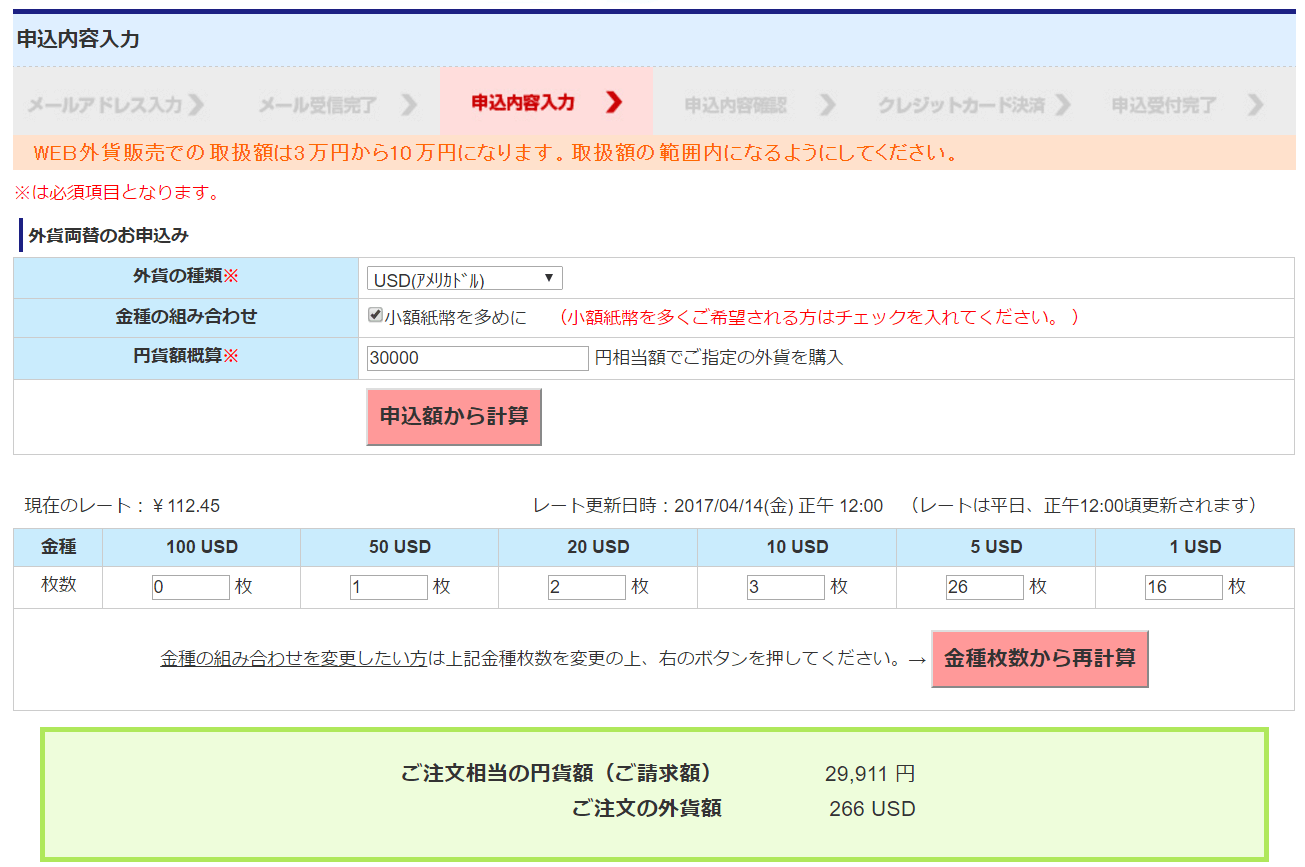Click the 100 USD bill count field
The width and height of the screenshot is (1305, 867).
190,587
